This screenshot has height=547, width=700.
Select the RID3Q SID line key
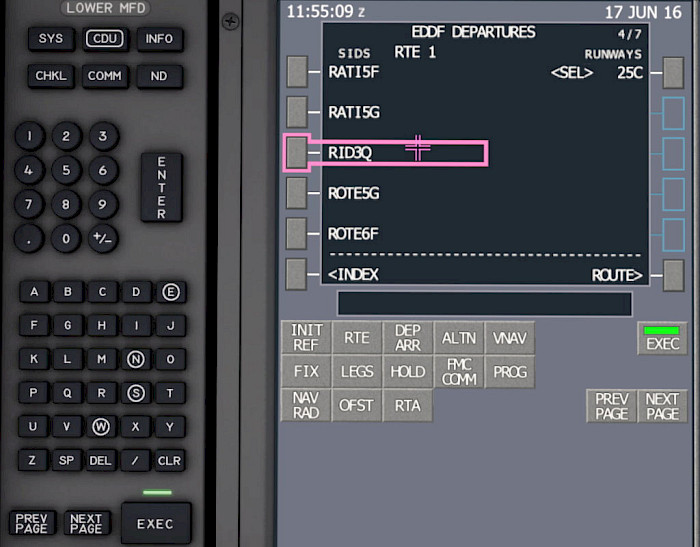click(296, 153)
